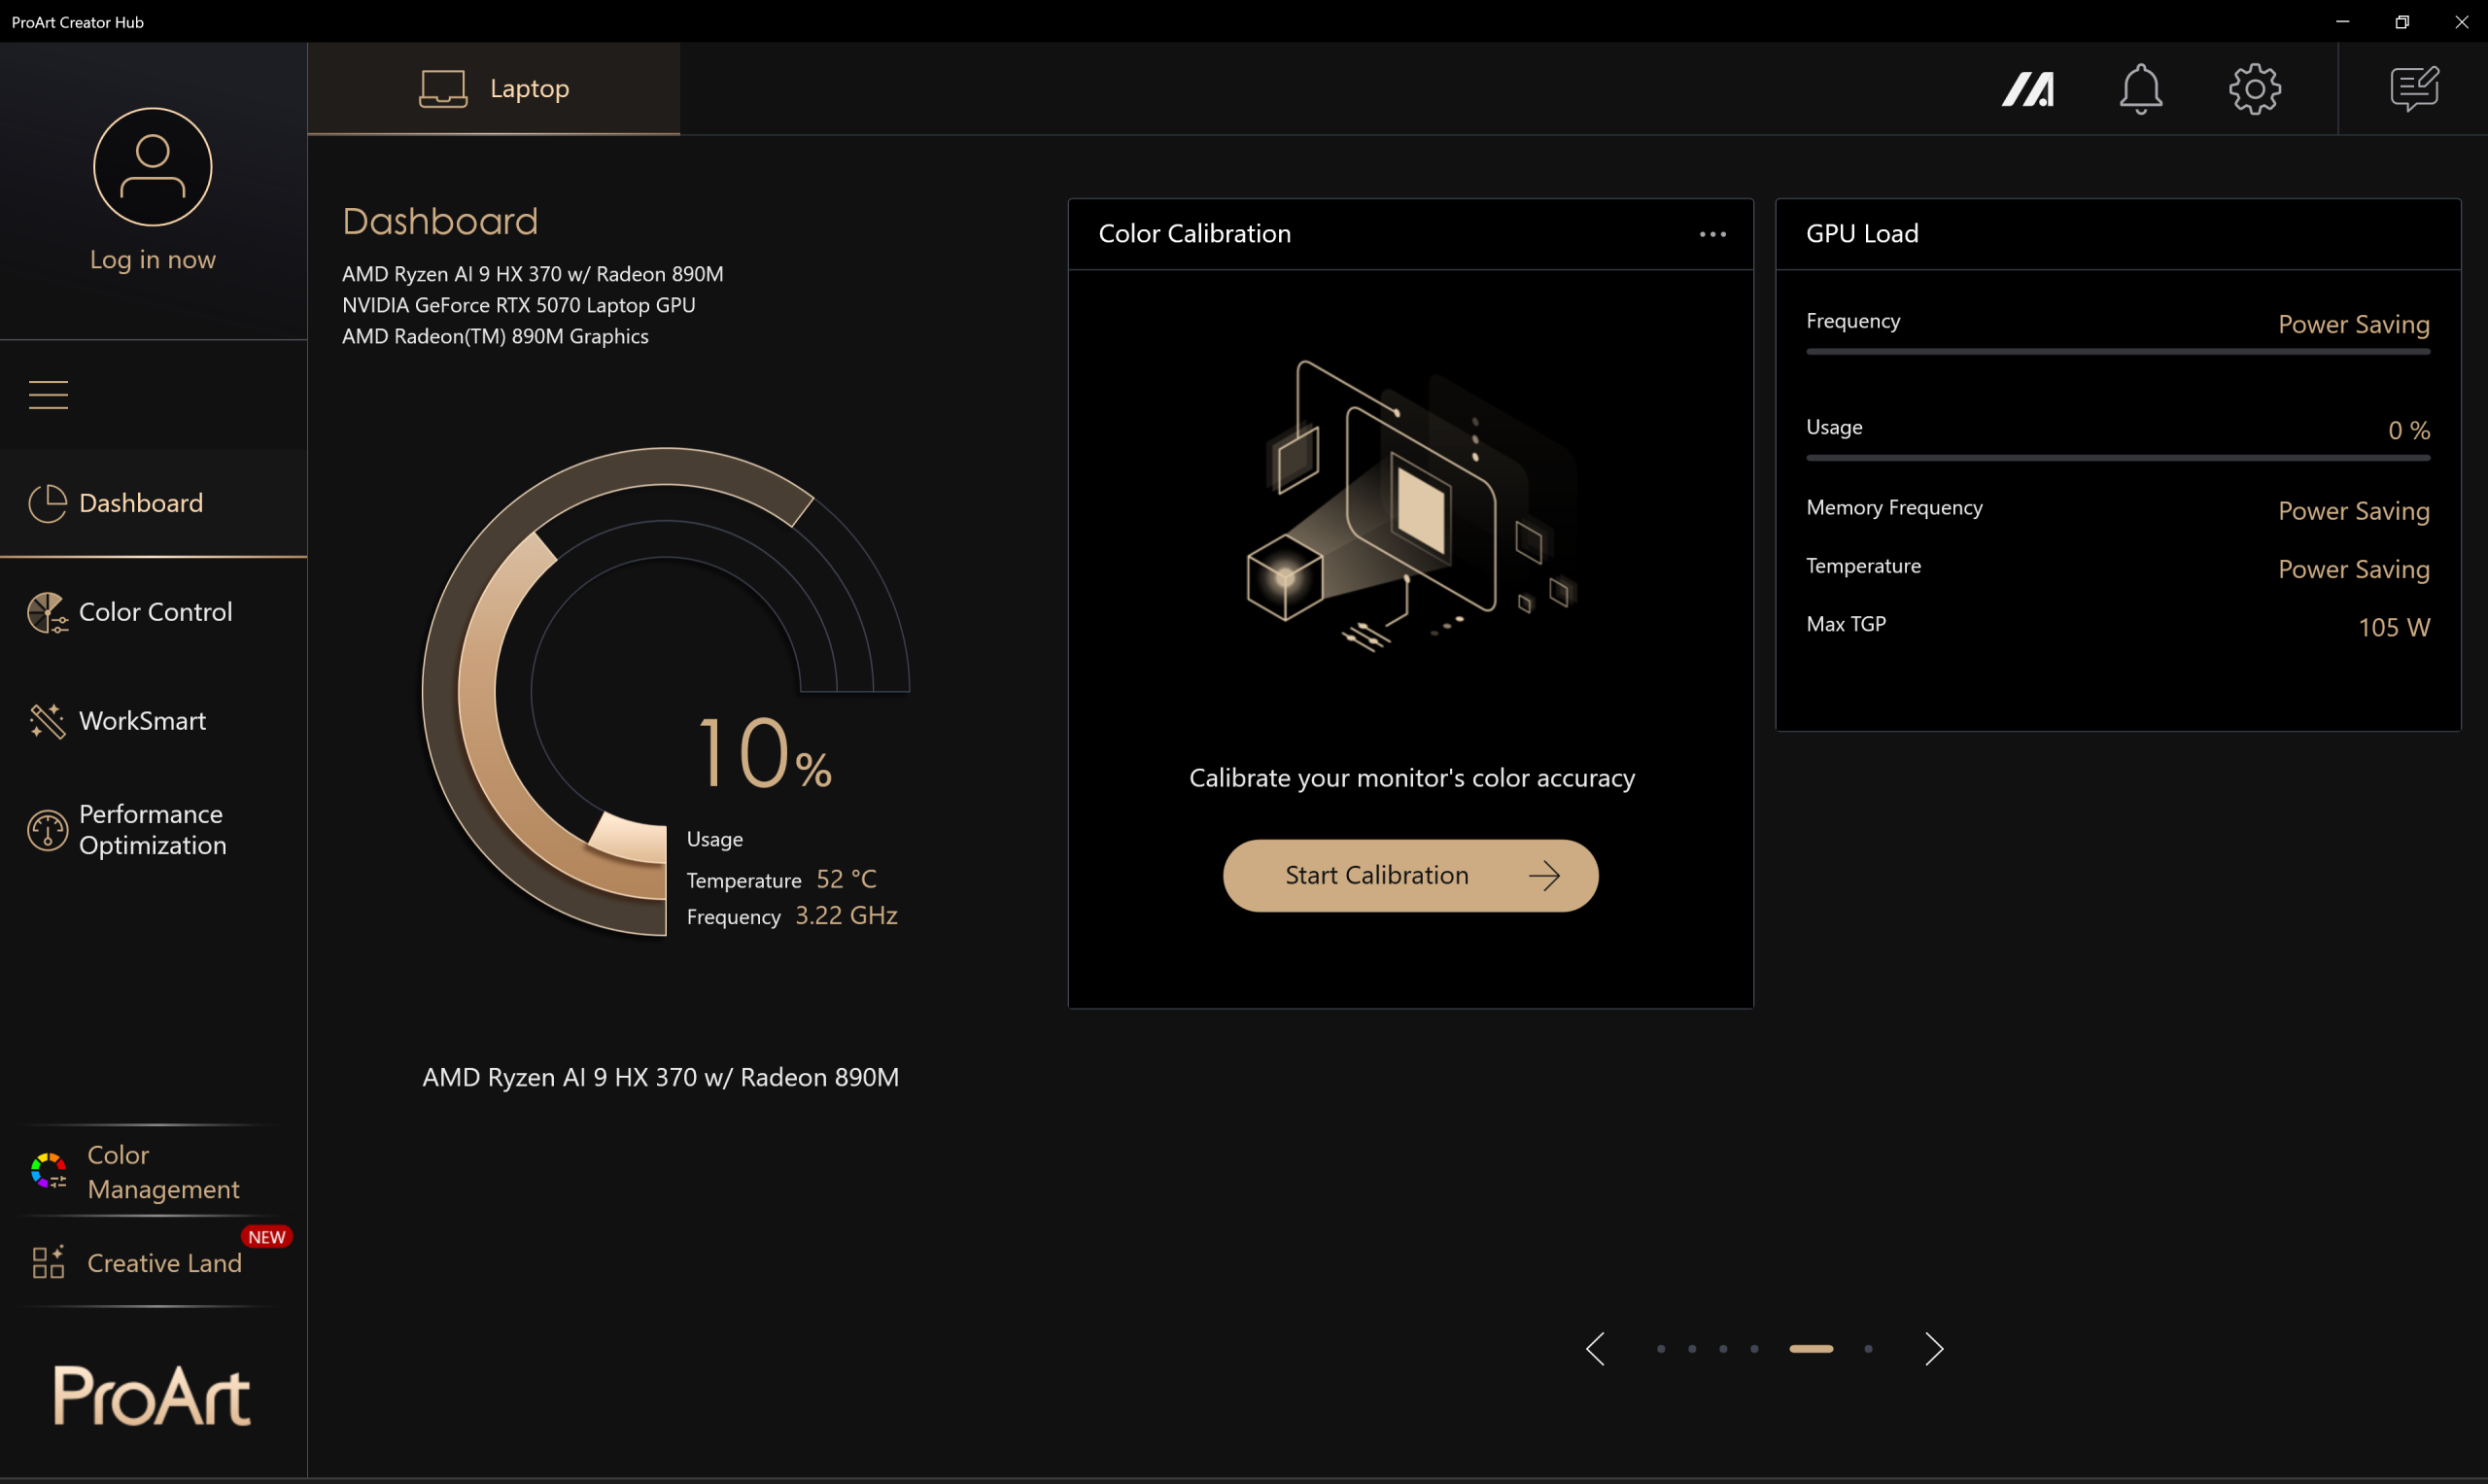Screen dimensions: 2488x1484
Task: Select the first page indicator dot
Action: coord(1661,1349)
